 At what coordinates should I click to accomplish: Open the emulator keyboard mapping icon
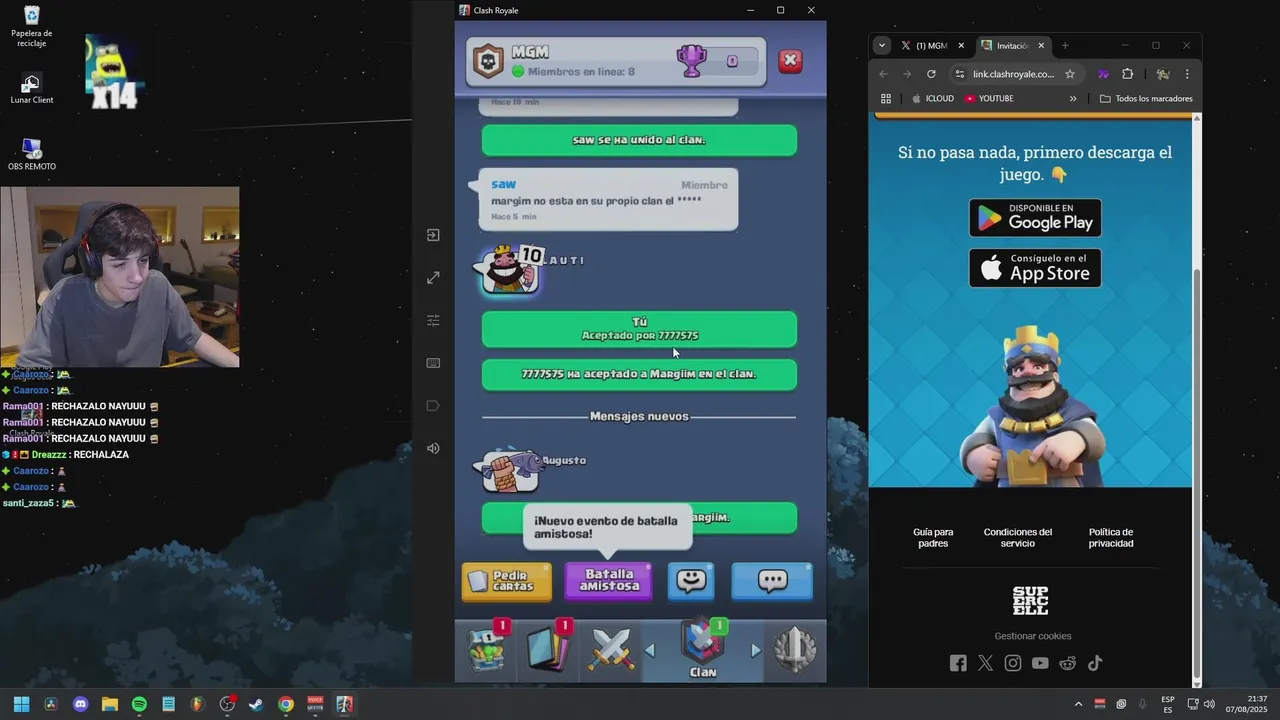click(x=433, y=363)
